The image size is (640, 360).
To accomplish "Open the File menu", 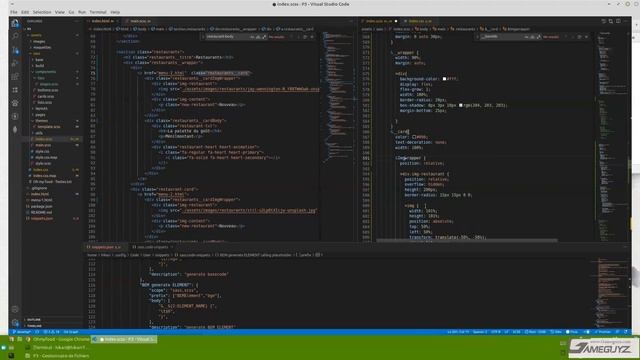I will [13, 12].
